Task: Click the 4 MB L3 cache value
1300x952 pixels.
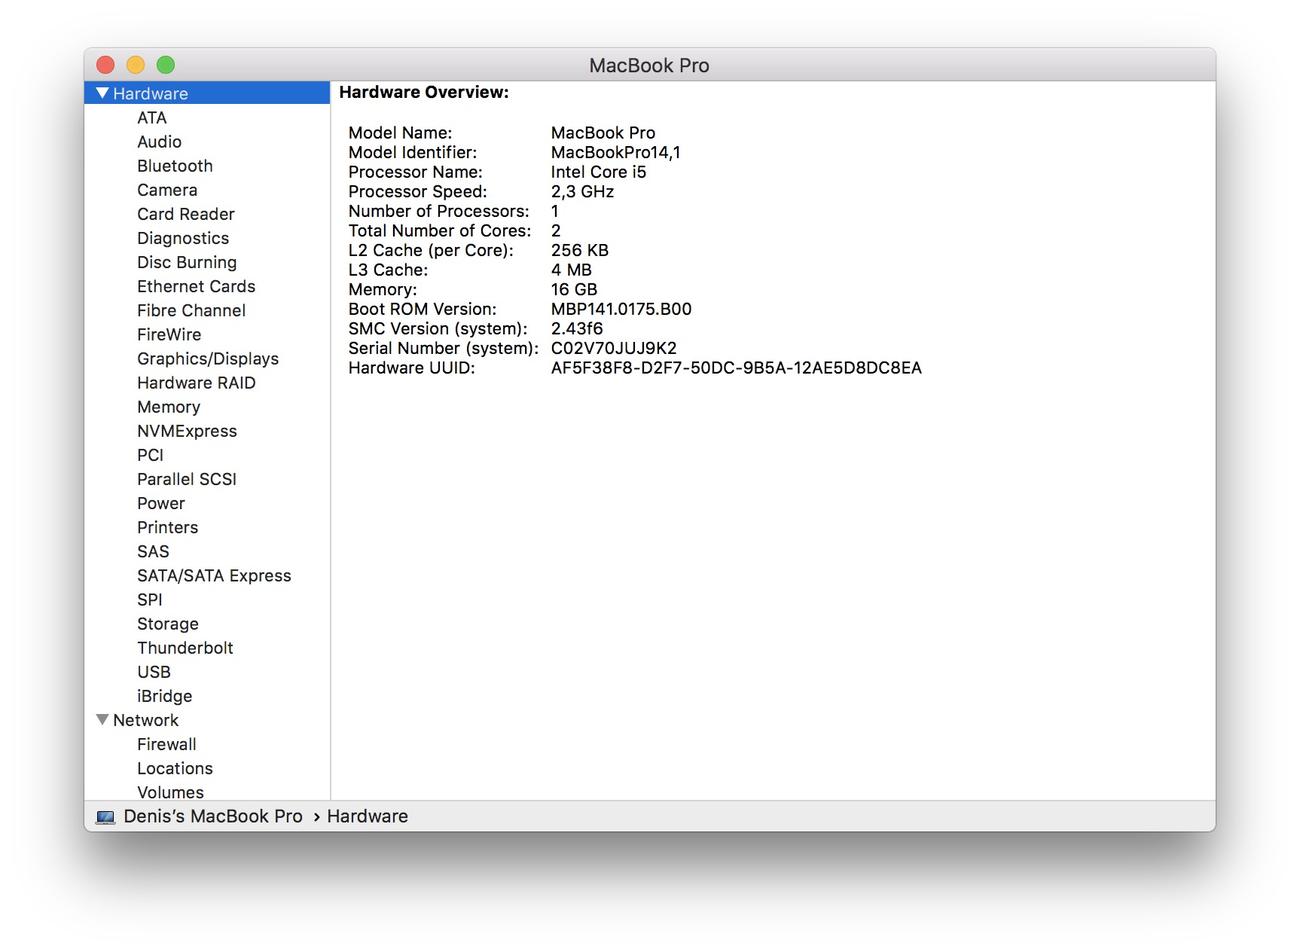Action: pos(571,270)
